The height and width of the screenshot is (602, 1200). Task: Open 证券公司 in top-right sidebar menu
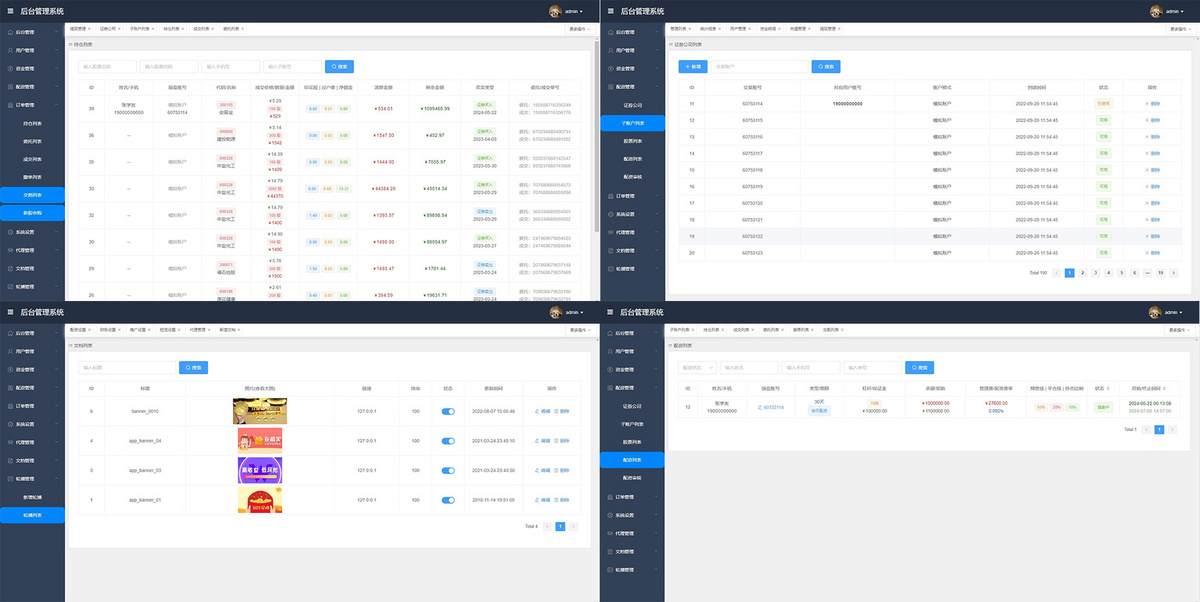click(x=633, y=105)
